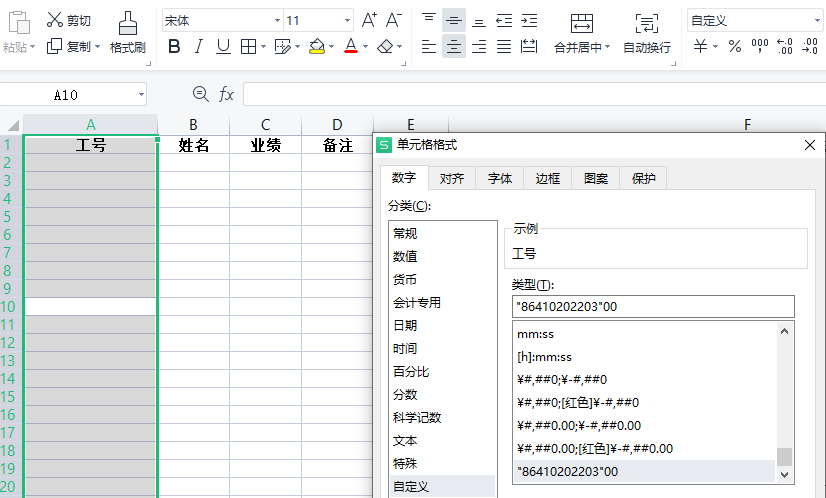826x498 pixels.
Task: Open the number format 自定义 dropdown
Action: point(817,21)
